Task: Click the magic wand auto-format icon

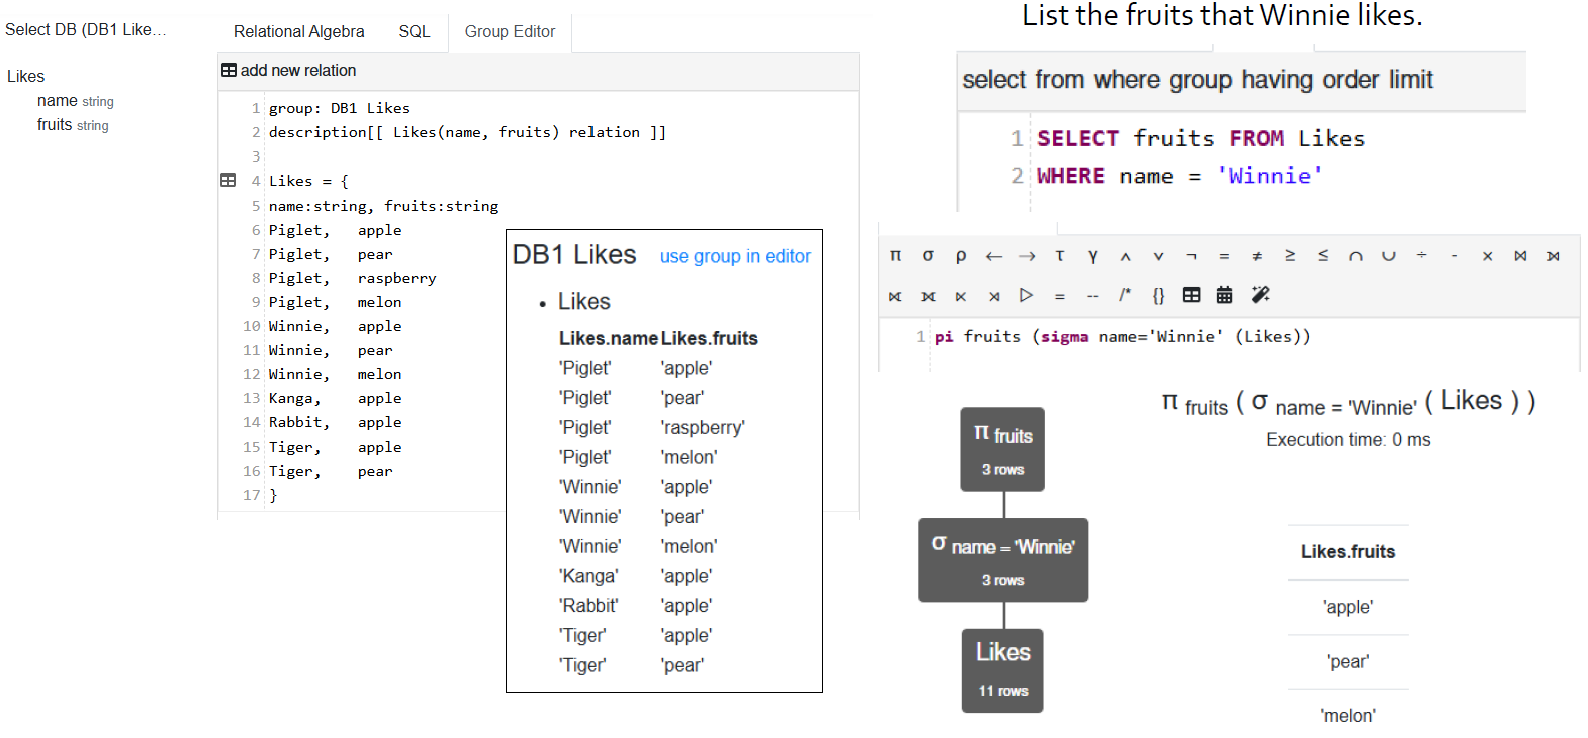Action: pos(1260,295)
